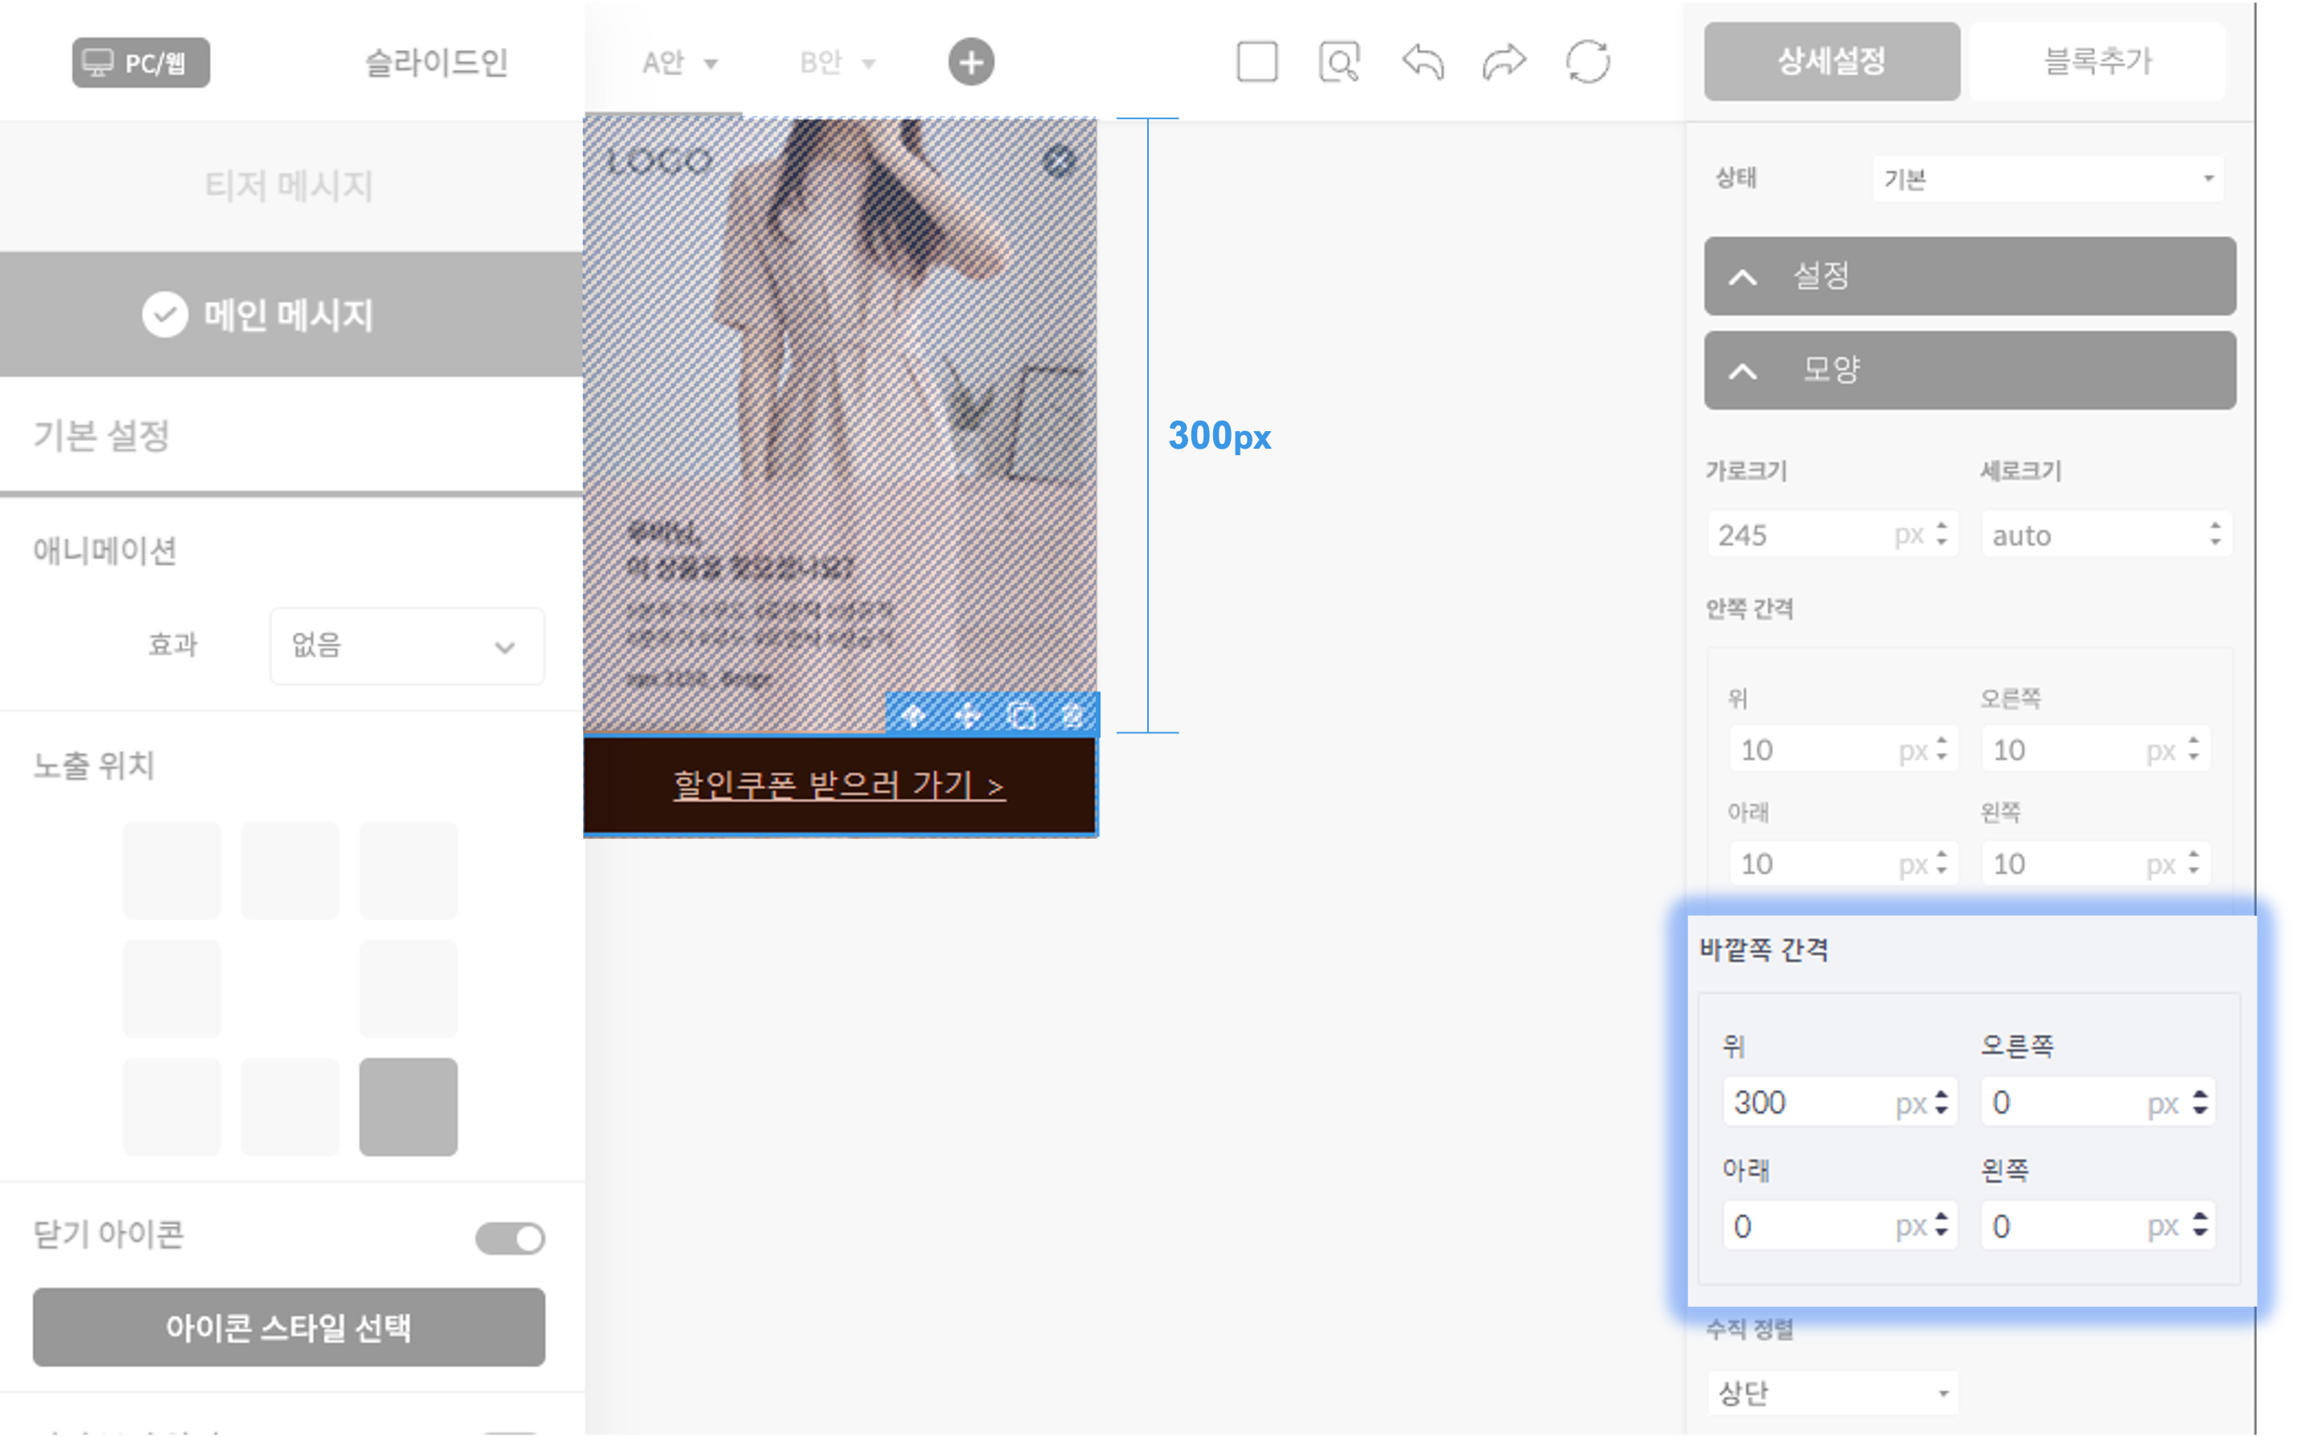Image resolution: width=2304 pixels, height=1437 pixels.
Task: Open the 효과 animation dropdown
Action: click(407, 646)
